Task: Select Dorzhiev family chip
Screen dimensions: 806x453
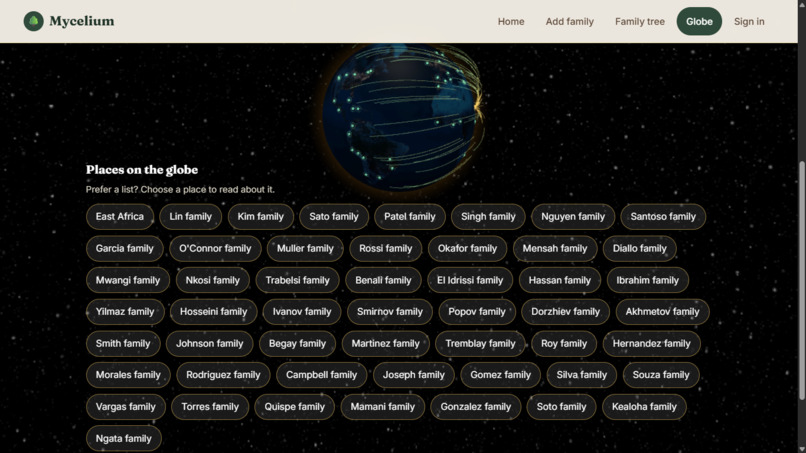Action: point(565,312)
